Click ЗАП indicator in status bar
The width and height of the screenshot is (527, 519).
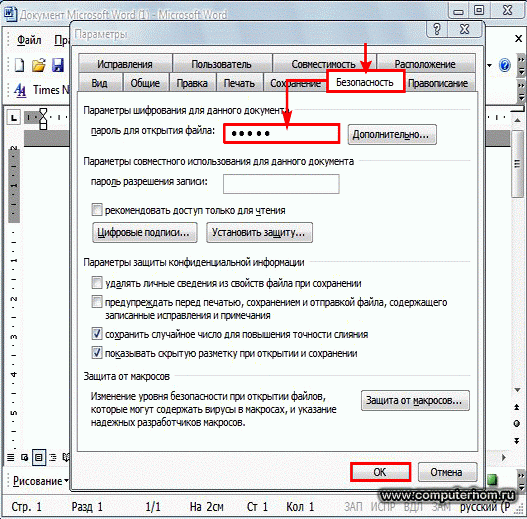coord(353,507)
